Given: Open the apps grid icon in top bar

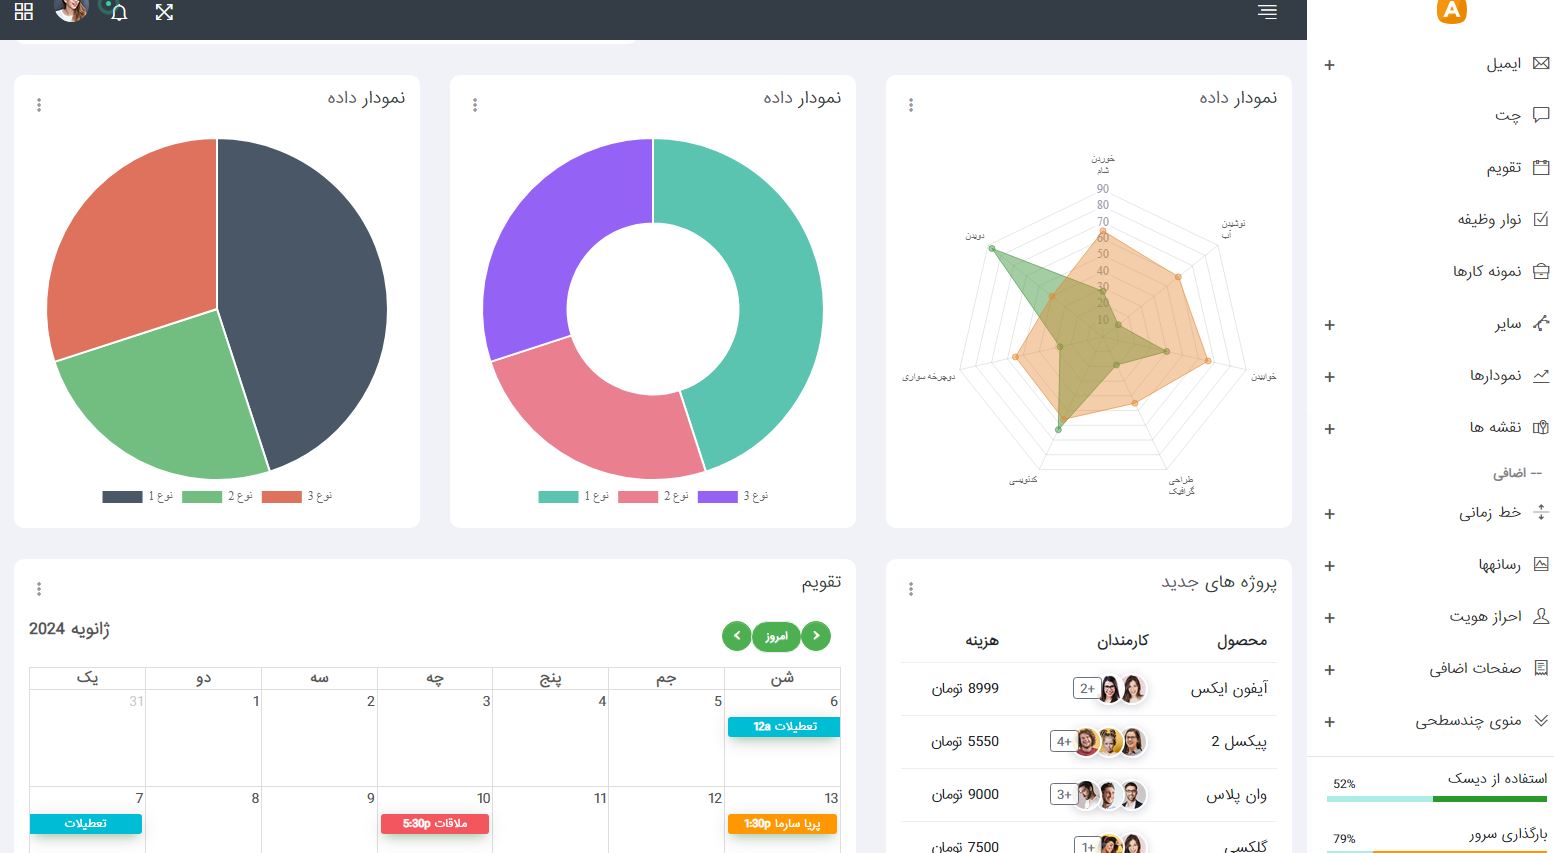Looking at the screenshot, I should [x=24, y=12].
